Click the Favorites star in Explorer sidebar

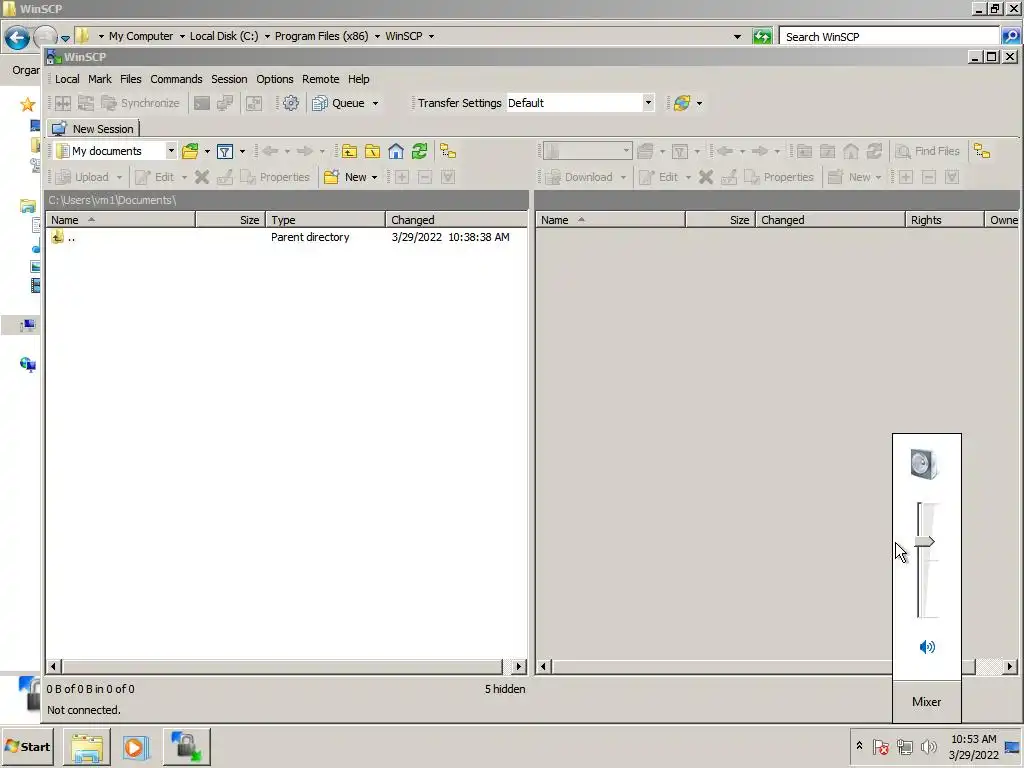click(27, 104)
